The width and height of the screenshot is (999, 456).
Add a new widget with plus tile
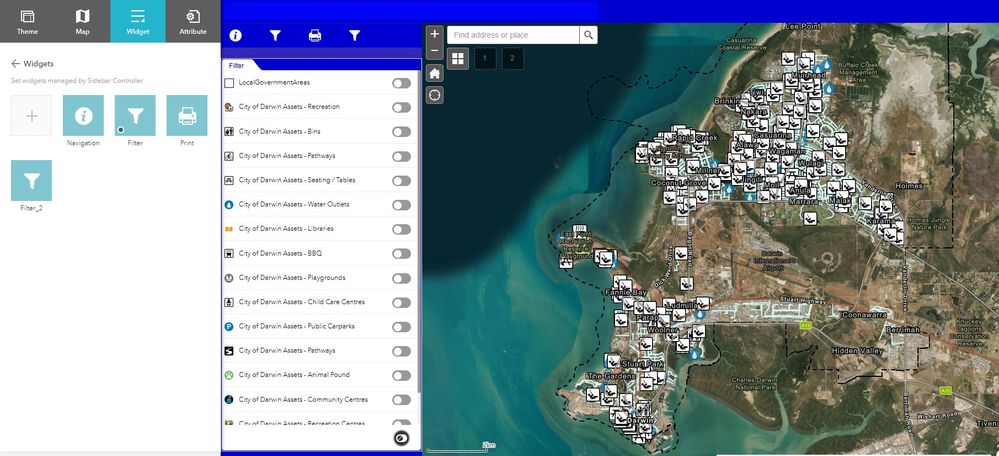tap(31, 116)
